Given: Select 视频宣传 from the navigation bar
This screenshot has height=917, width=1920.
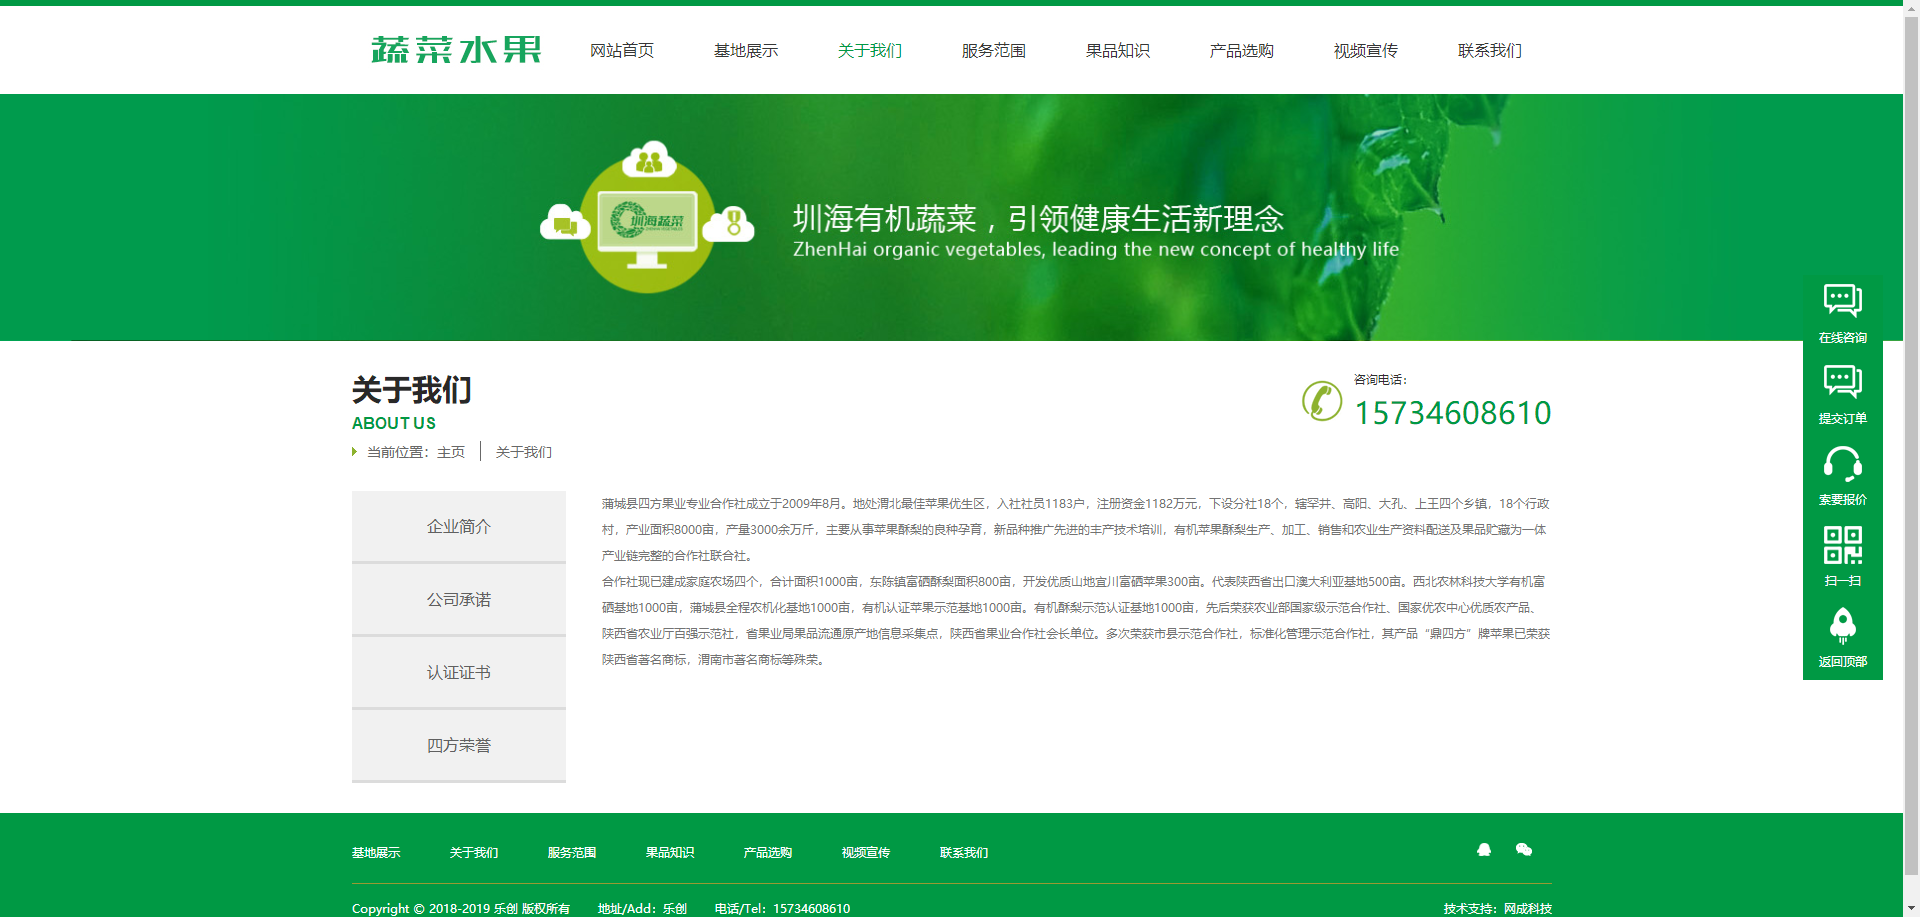Looking at the screenshot, I should click(x=1366, y=51).
